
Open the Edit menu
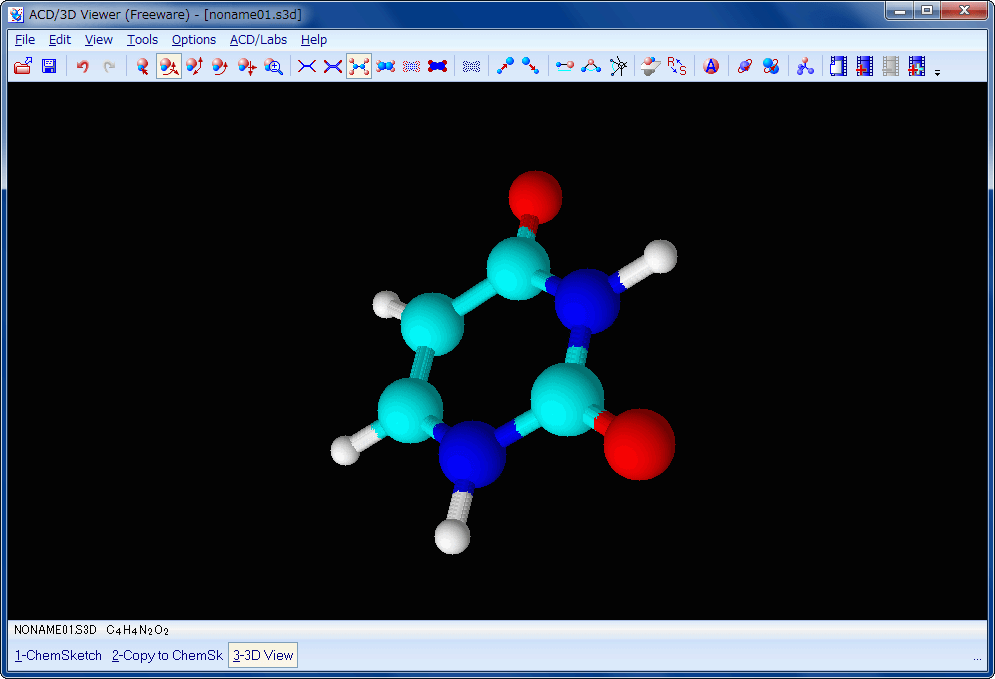click(x=60, y=39)
